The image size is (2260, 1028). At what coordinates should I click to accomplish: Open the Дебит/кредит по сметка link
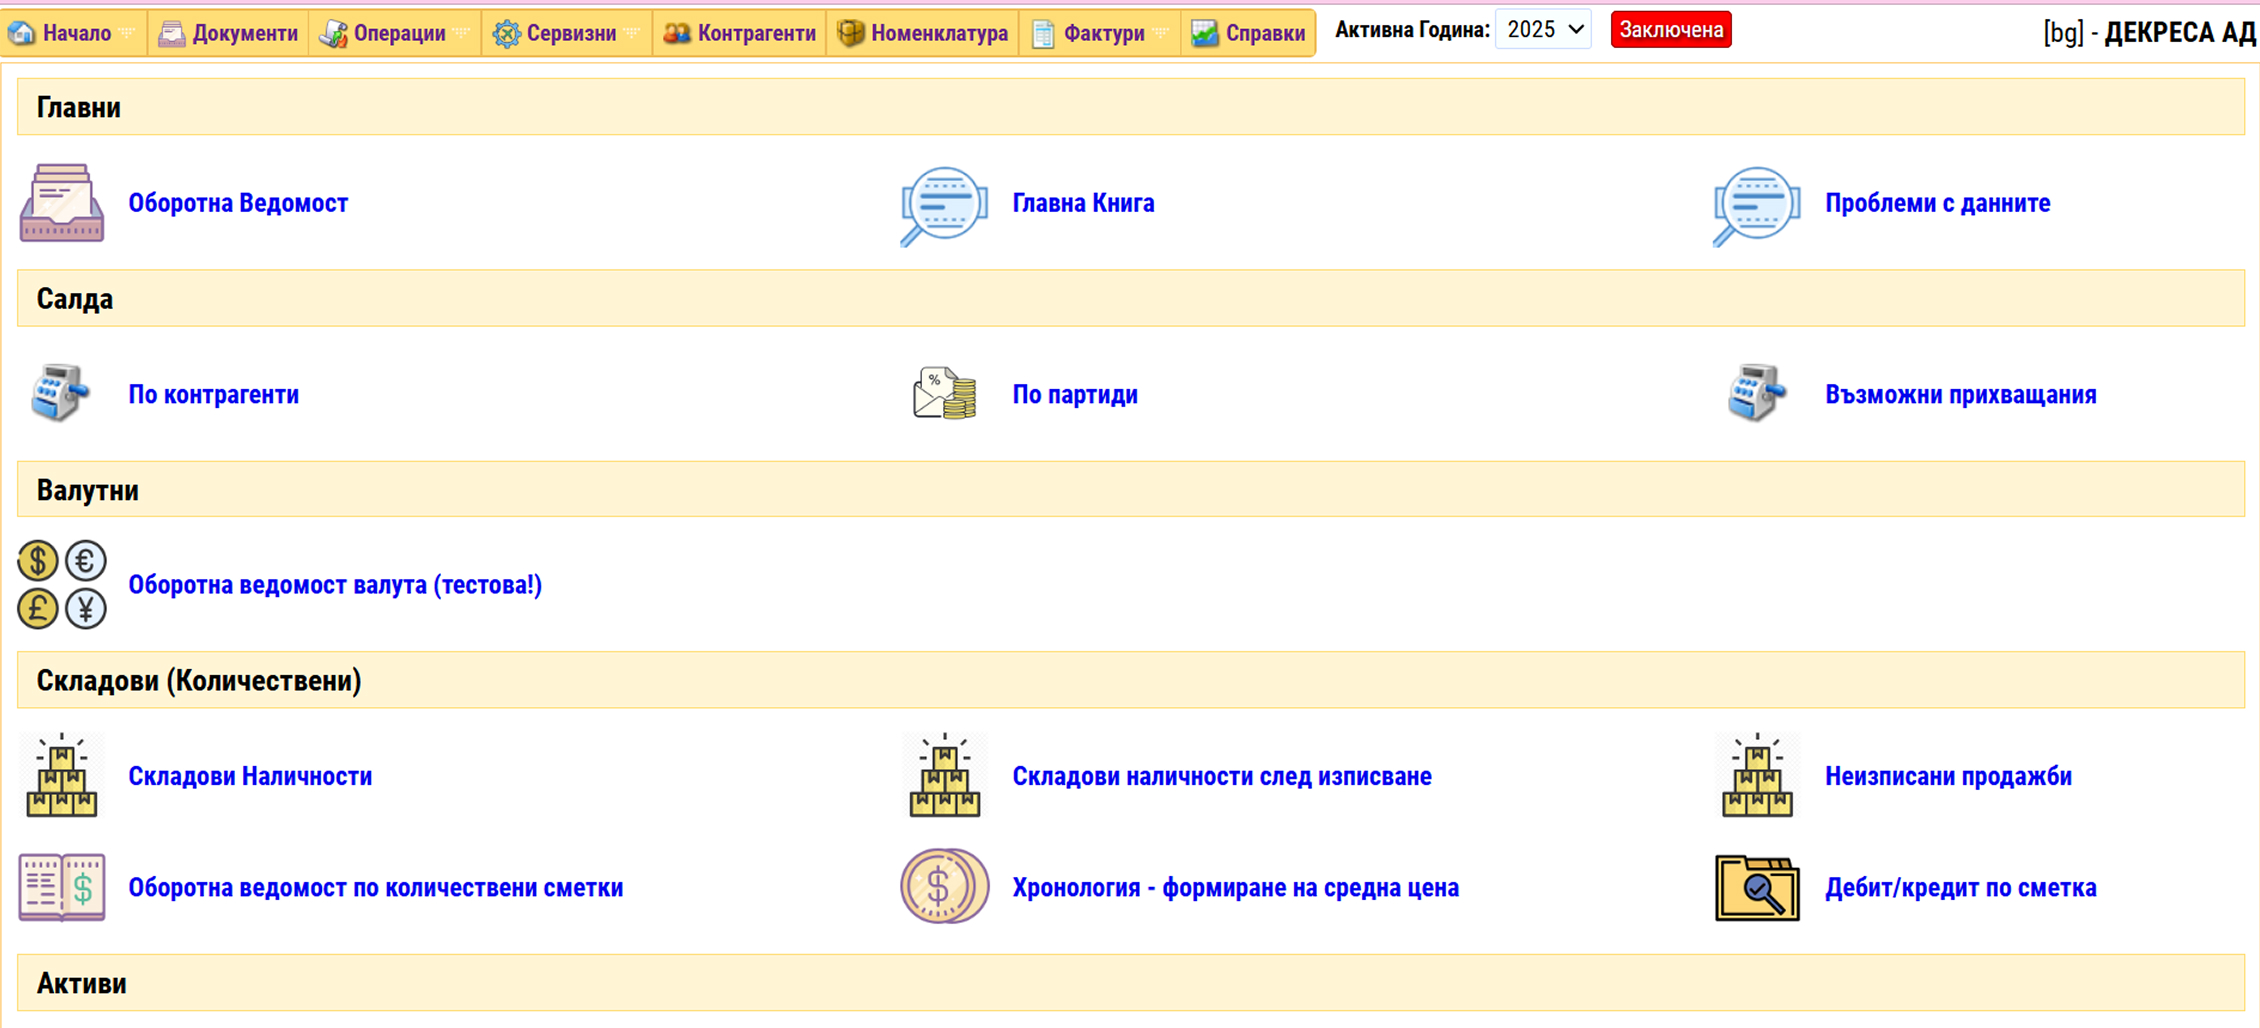[1960, 887]
